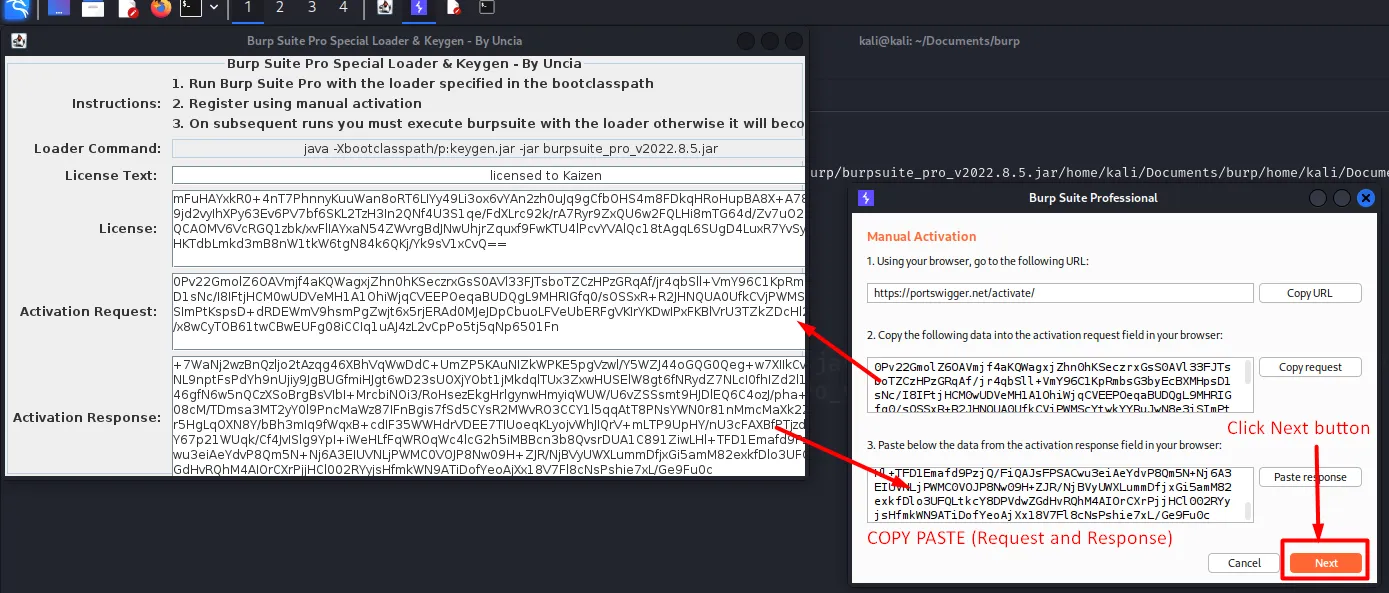Open the terminal emulator launcher icon
This screenshot has height=593, width=1389.
[190, 10]
